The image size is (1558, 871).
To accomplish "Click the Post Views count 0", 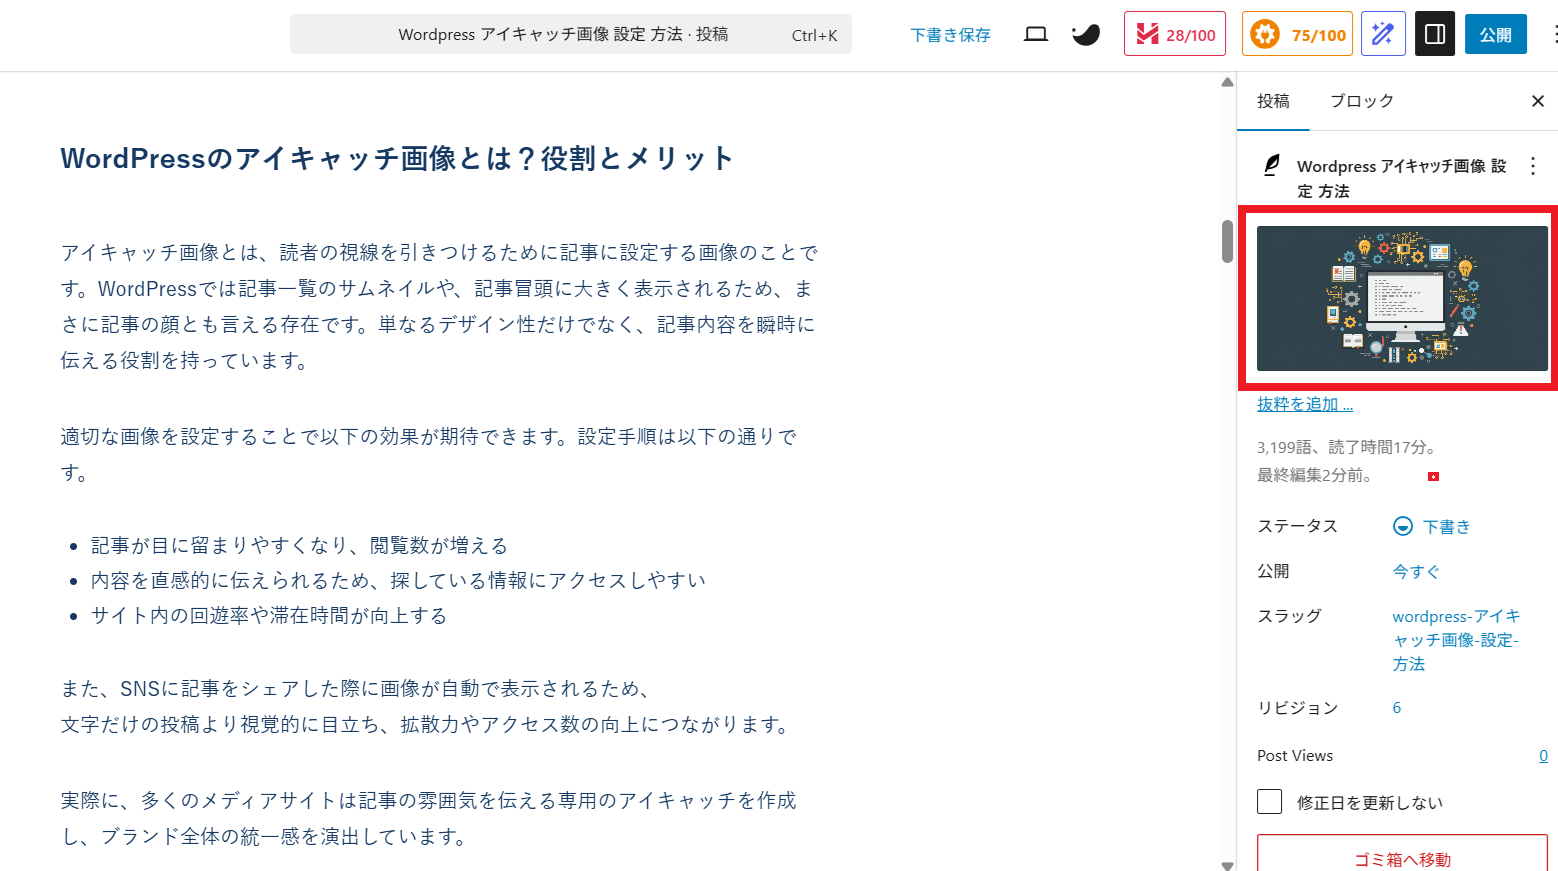I will tap(1543, 756).
